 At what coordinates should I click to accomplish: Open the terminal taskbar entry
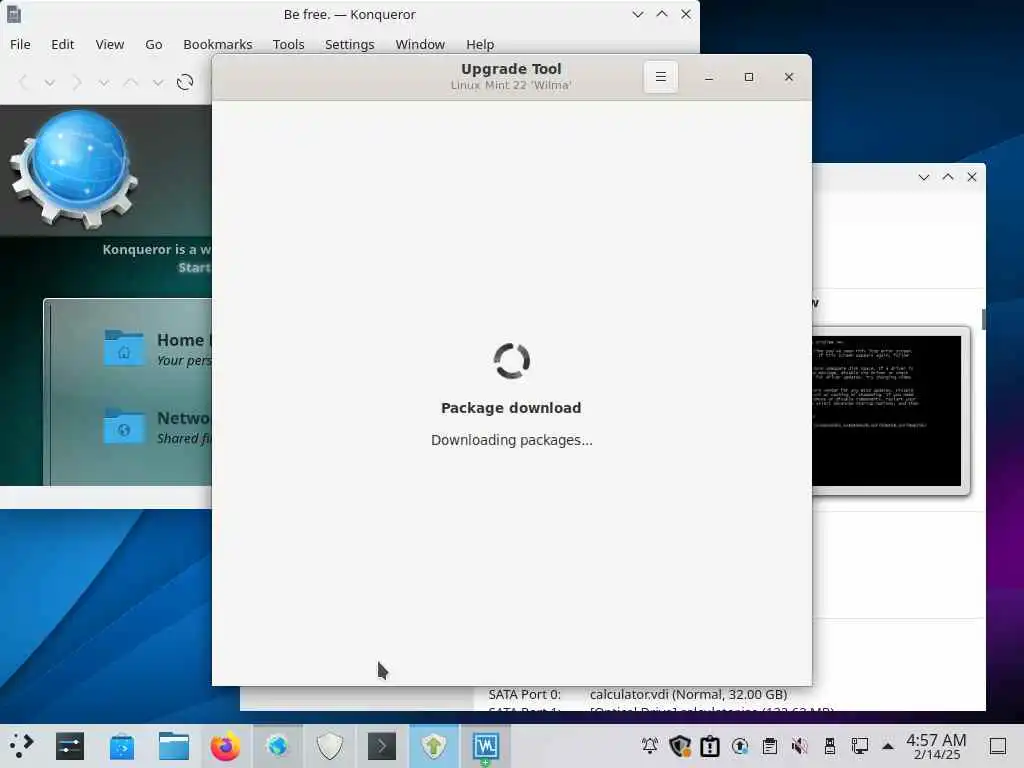point(381,746)
